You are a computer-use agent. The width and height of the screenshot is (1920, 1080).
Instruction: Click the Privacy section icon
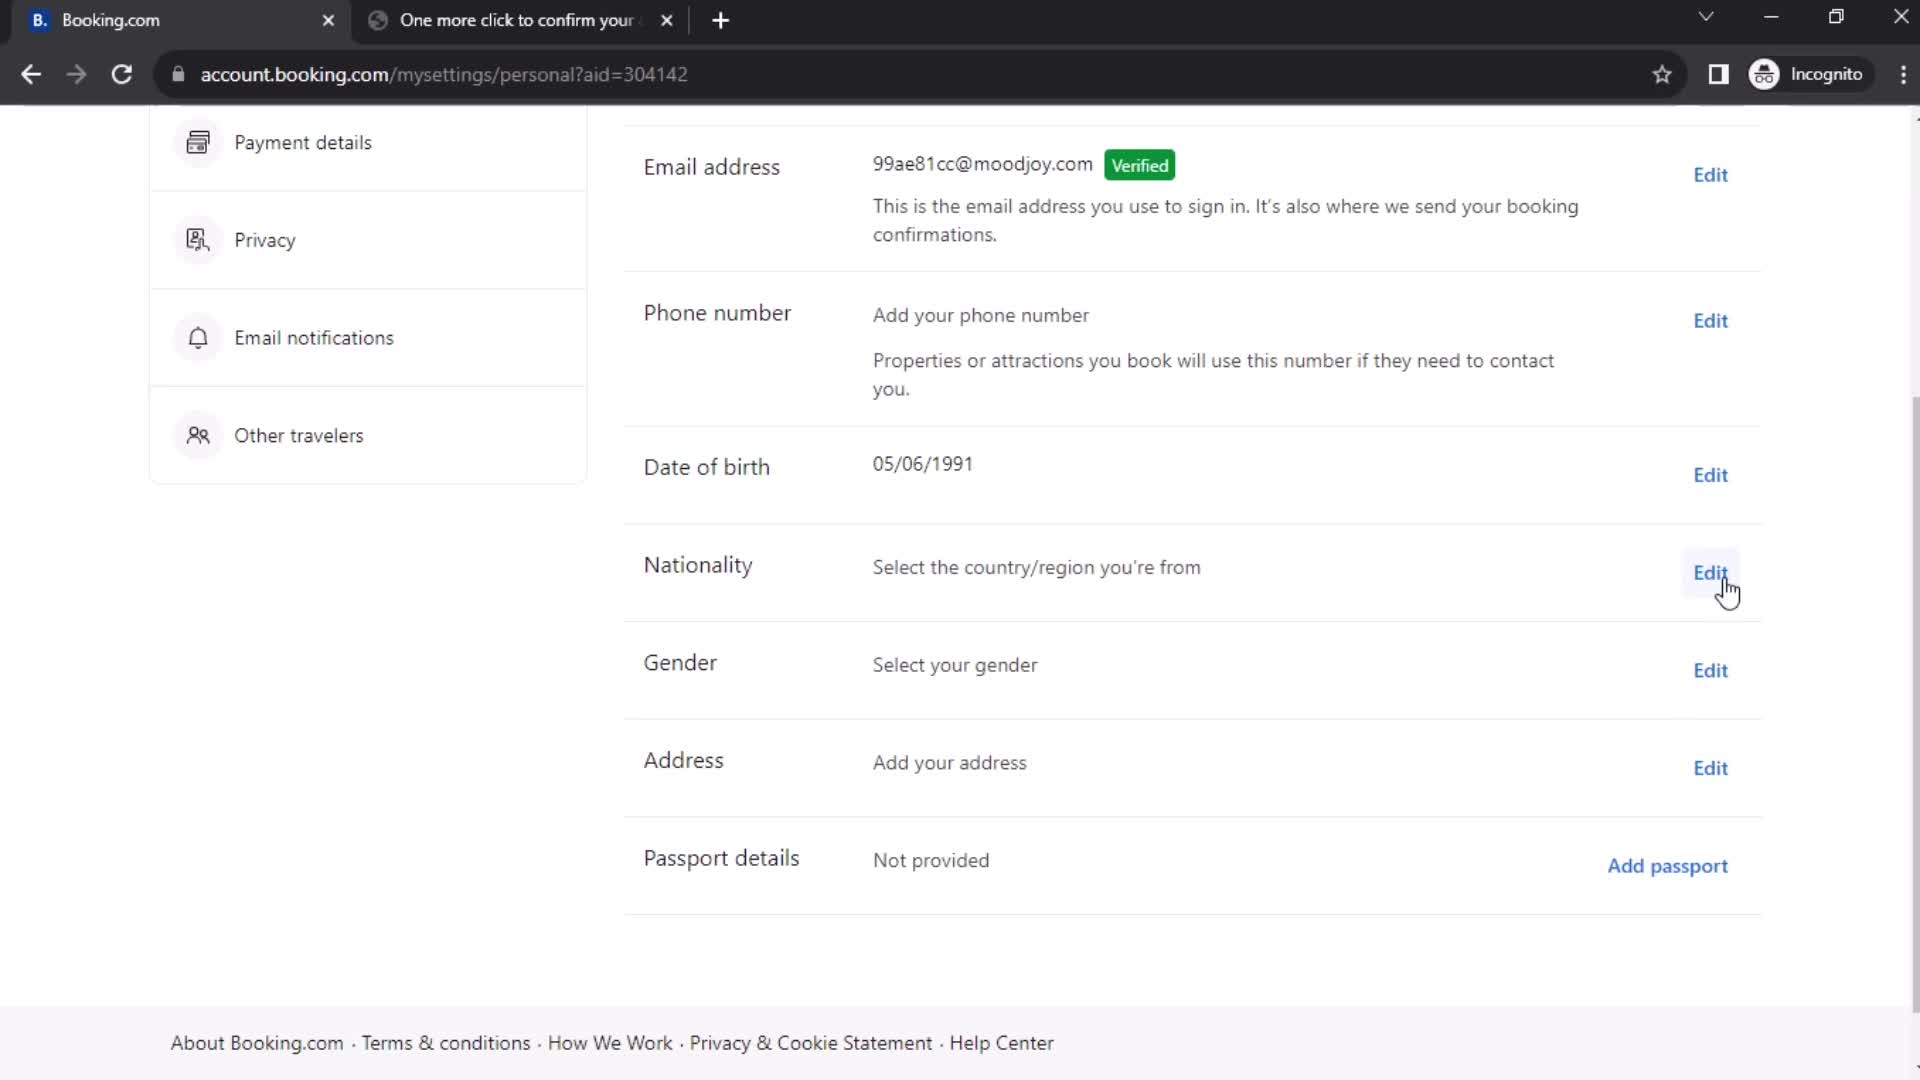tap(198, 240)
